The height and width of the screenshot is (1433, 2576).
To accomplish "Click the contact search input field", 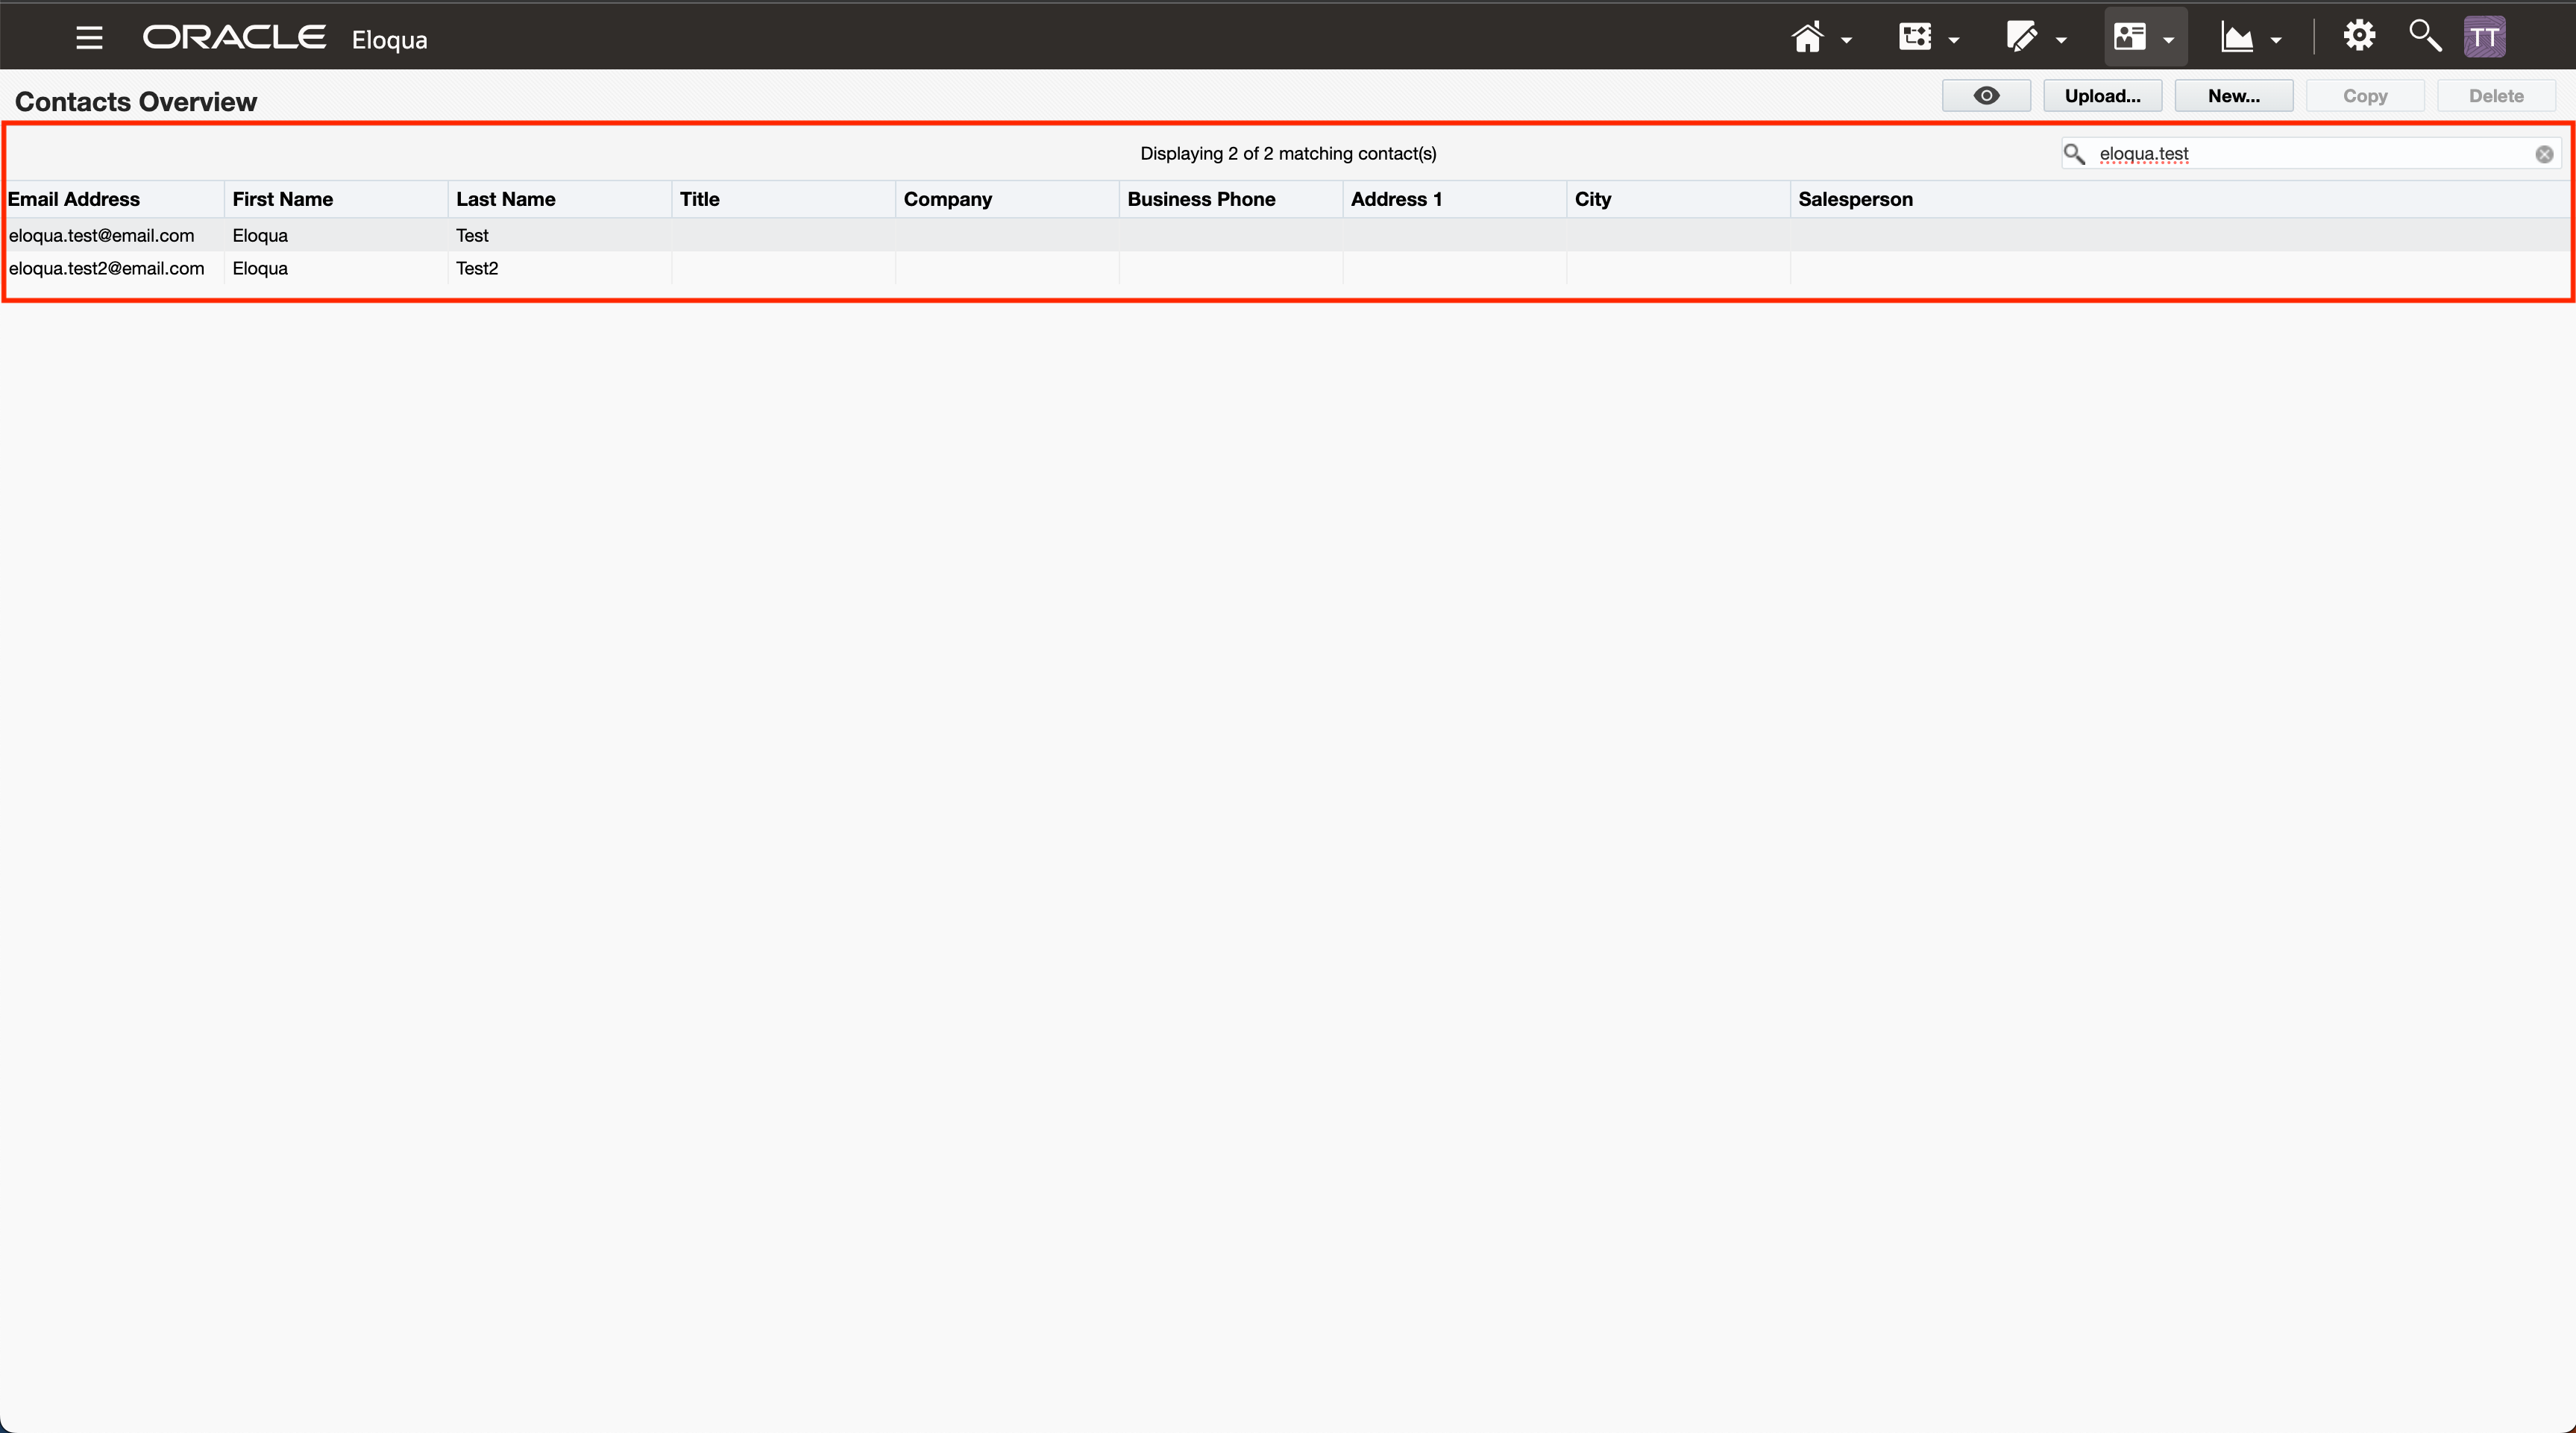I will (2310, 154).
